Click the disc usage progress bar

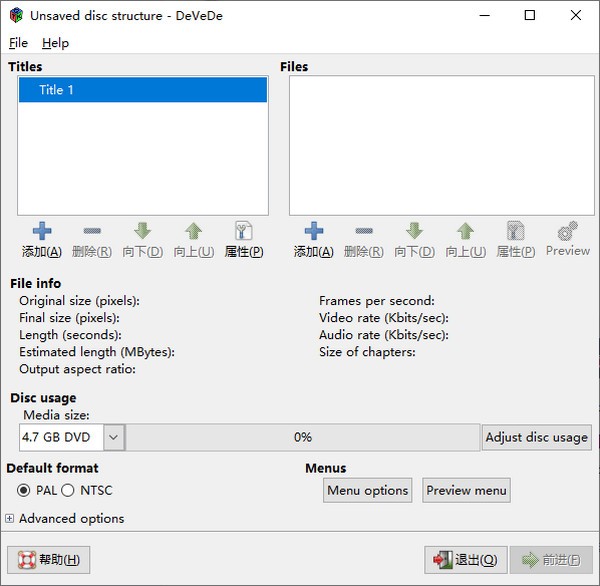pos(302,437)
